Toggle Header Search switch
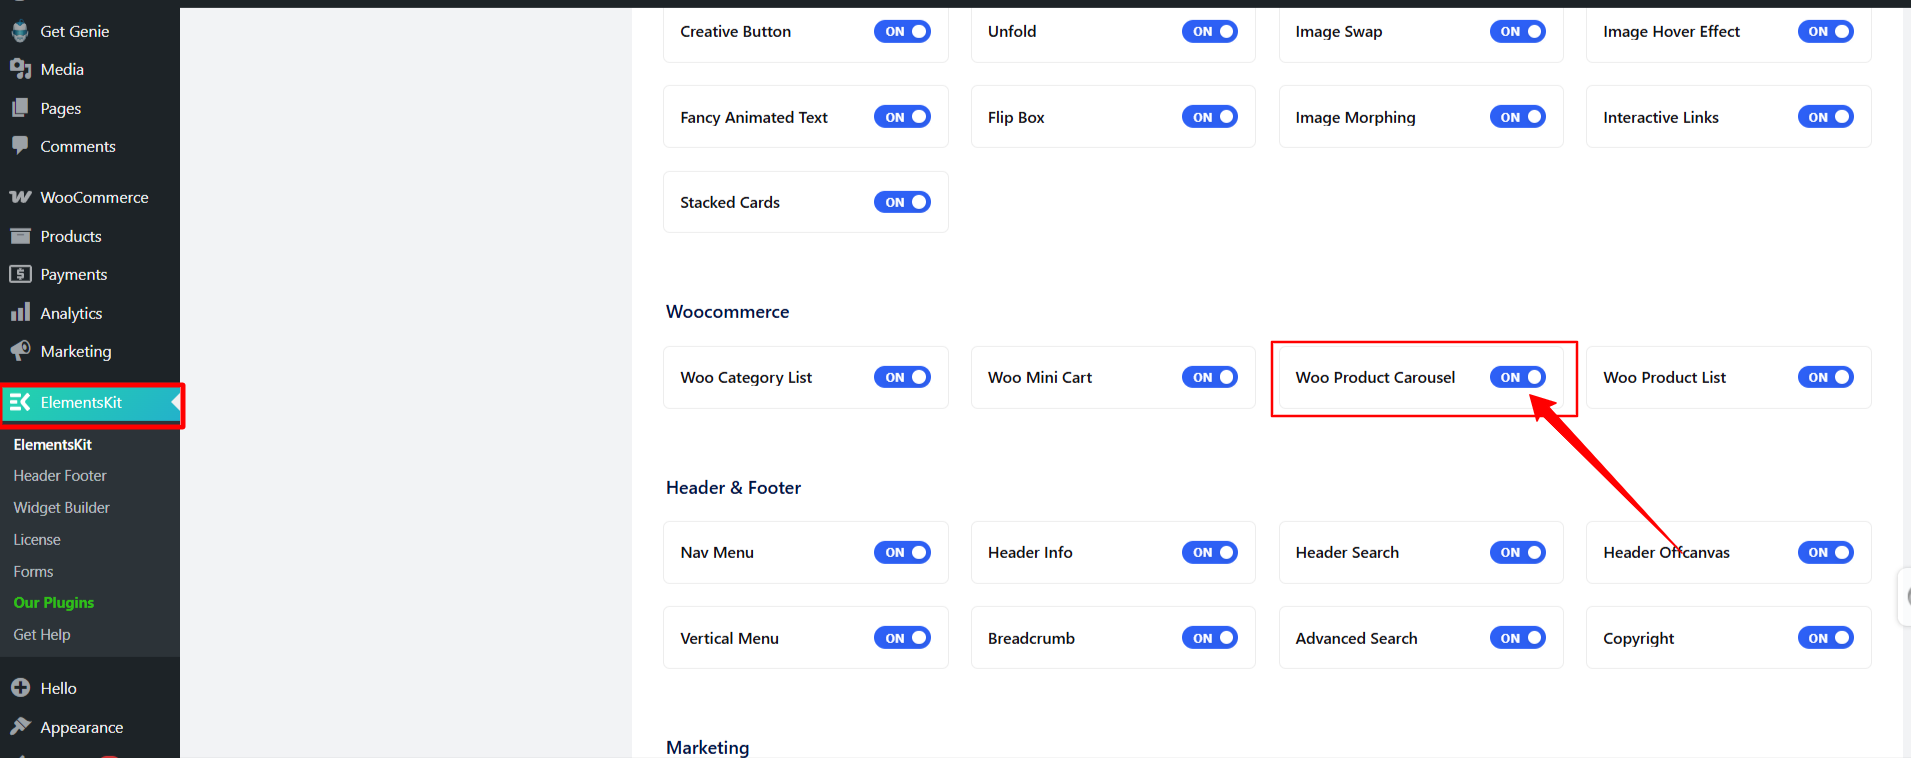The height and width of the screenshot is (758, 1911). (x=1518, y=552)
